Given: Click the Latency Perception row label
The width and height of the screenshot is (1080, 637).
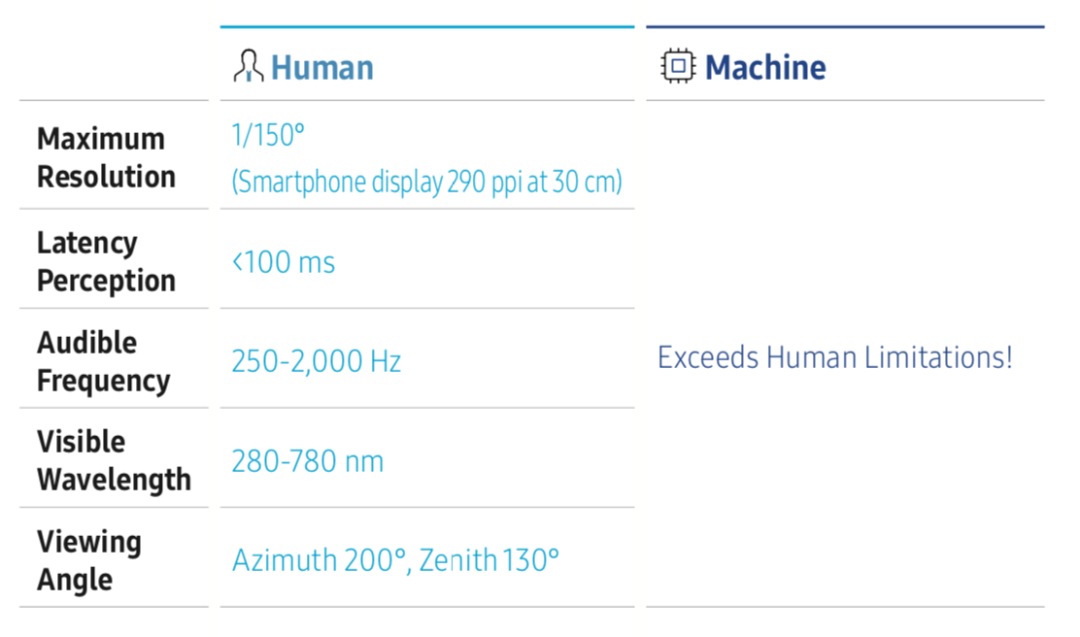Looking at the screenshot, I should (x=106, y=262).
